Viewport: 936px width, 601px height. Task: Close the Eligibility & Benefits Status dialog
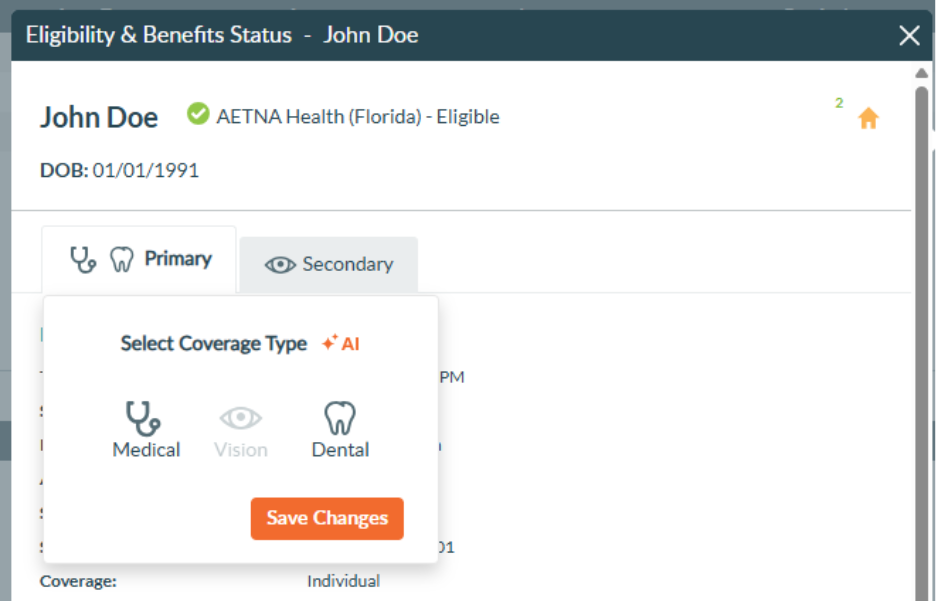(x=909, y=36)
